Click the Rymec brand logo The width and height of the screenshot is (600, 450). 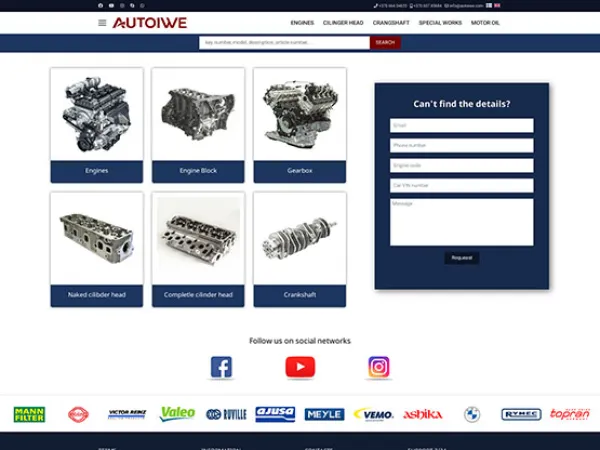point(521,414)
